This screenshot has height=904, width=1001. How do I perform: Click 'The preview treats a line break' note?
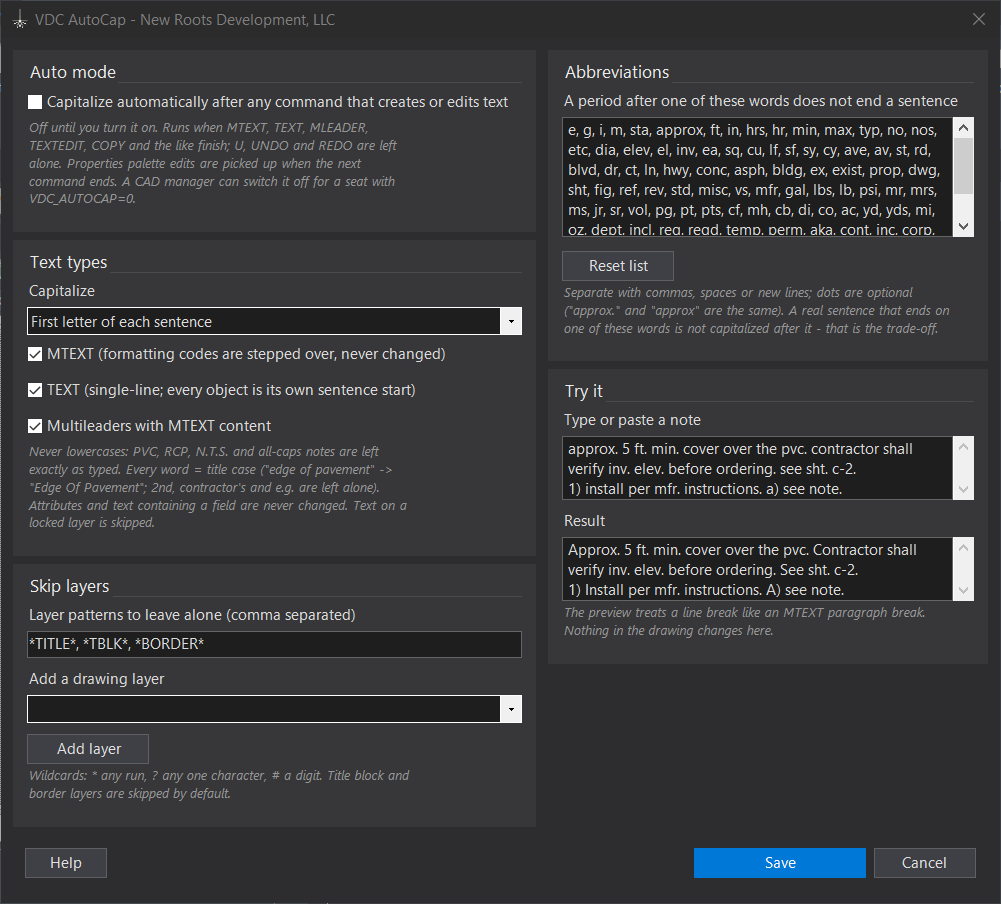pyautogui.click(x=744, y=621)
